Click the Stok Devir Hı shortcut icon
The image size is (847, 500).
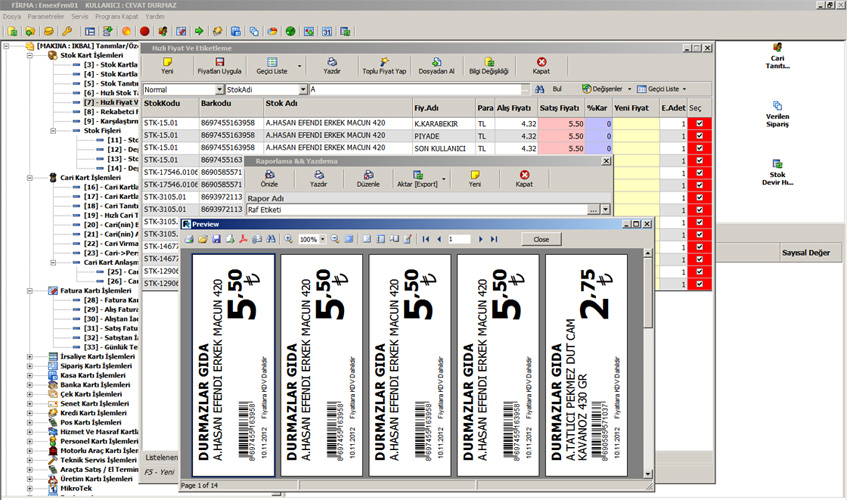(777, 164)
